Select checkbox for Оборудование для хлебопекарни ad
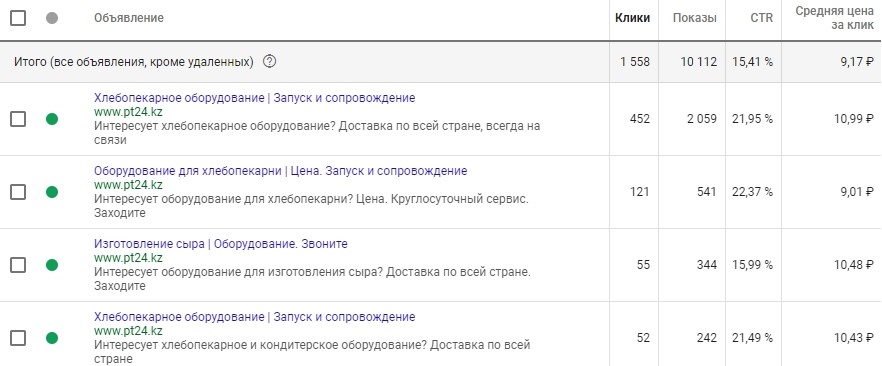 click(x=18, y=192)
